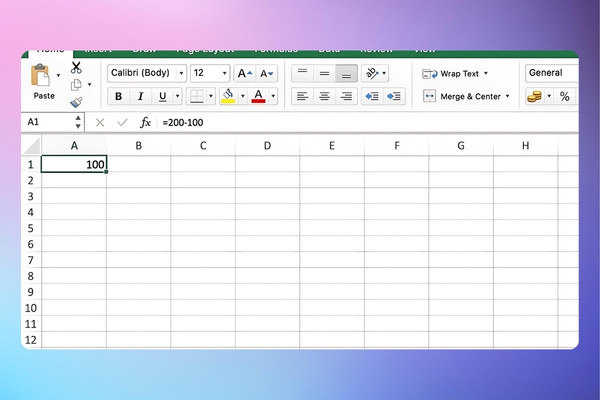
Task: Open General number format dropdown
Action: coord(552,73)
